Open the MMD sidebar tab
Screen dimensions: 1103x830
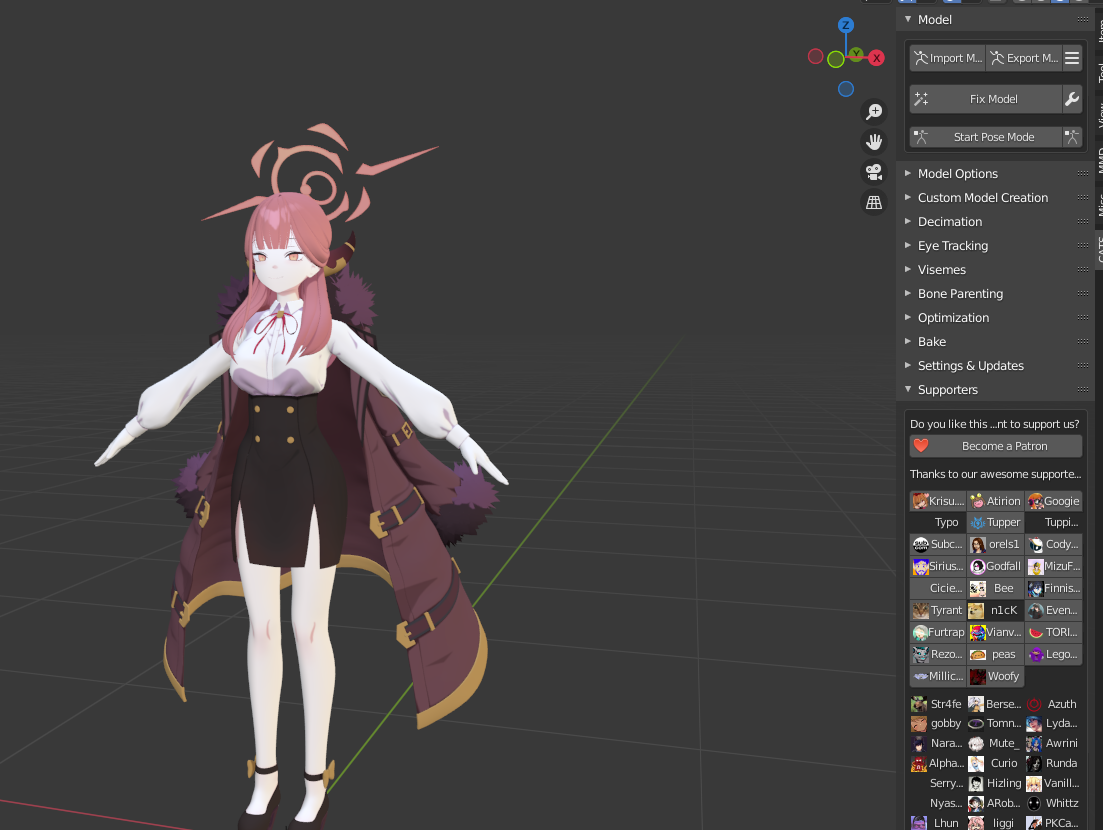1099,161
